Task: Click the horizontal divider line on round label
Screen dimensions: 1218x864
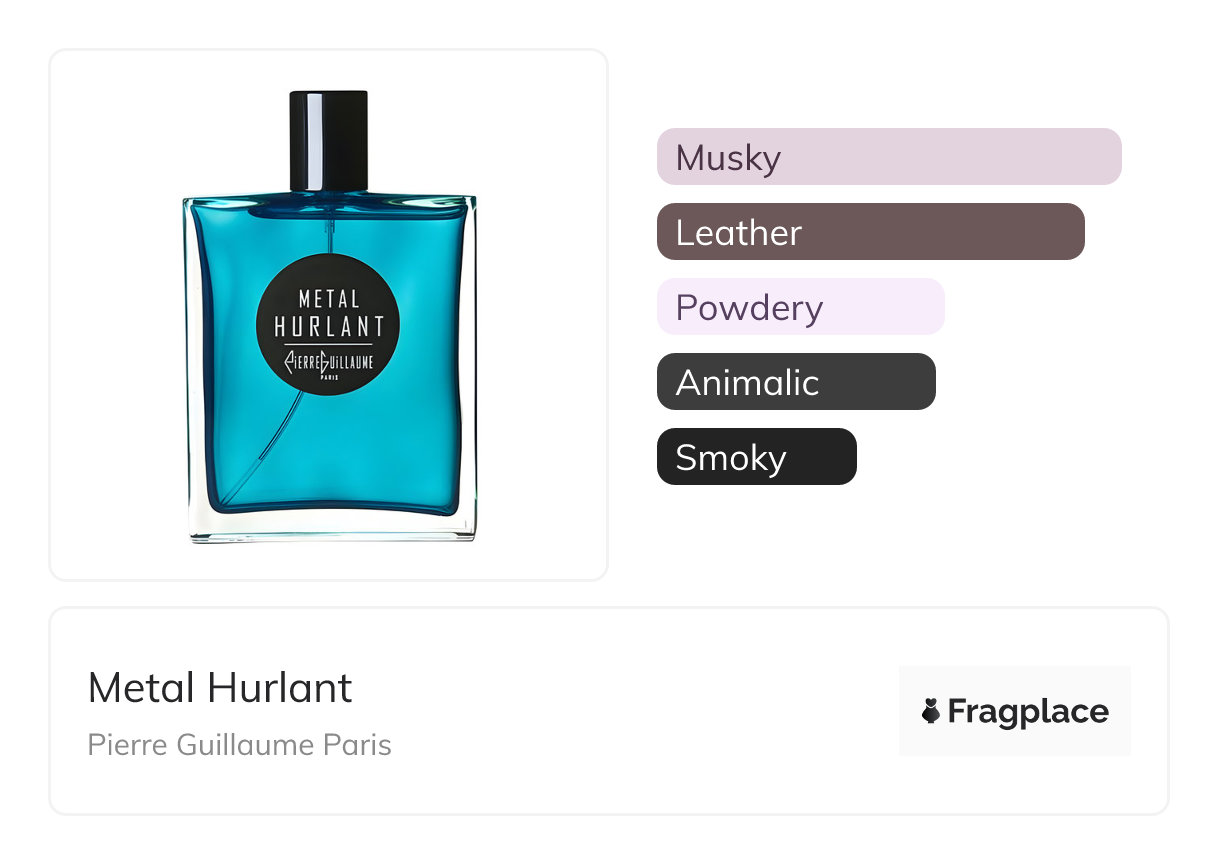Action: [x=329, y=344]
